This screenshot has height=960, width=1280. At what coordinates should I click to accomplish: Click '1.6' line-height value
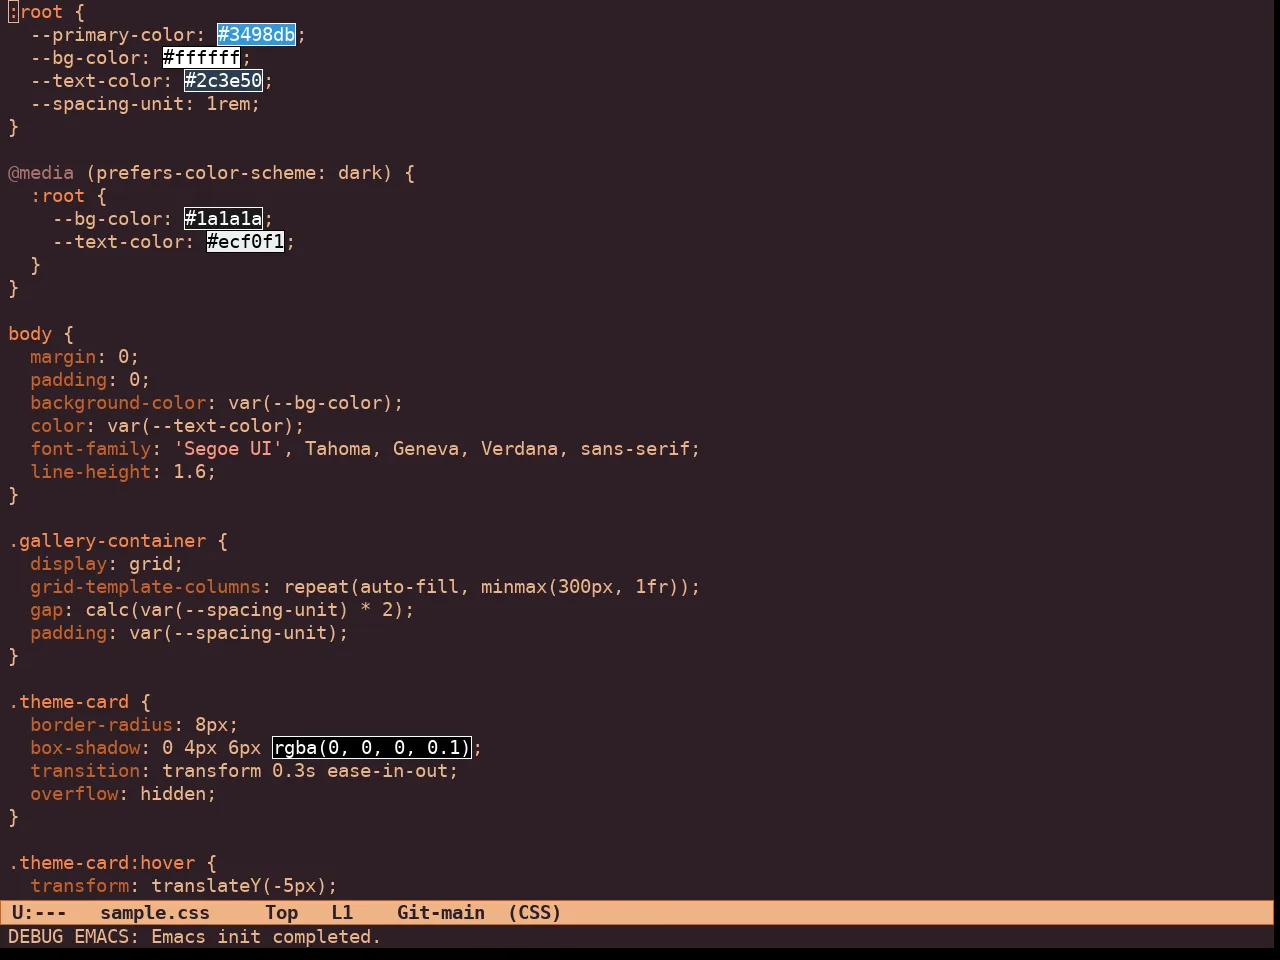tap(190, 471)
